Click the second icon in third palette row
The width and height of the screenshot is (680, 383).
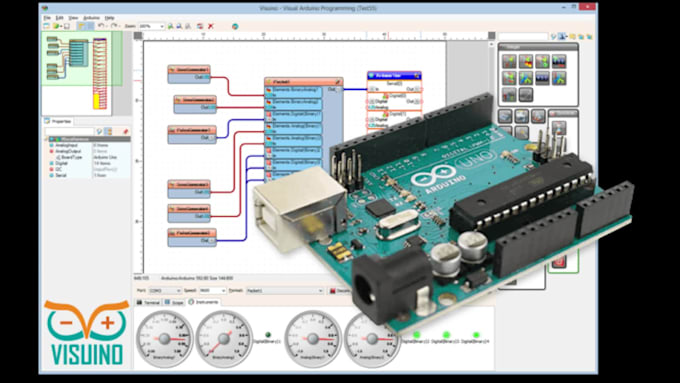click(x=526, y=95)
